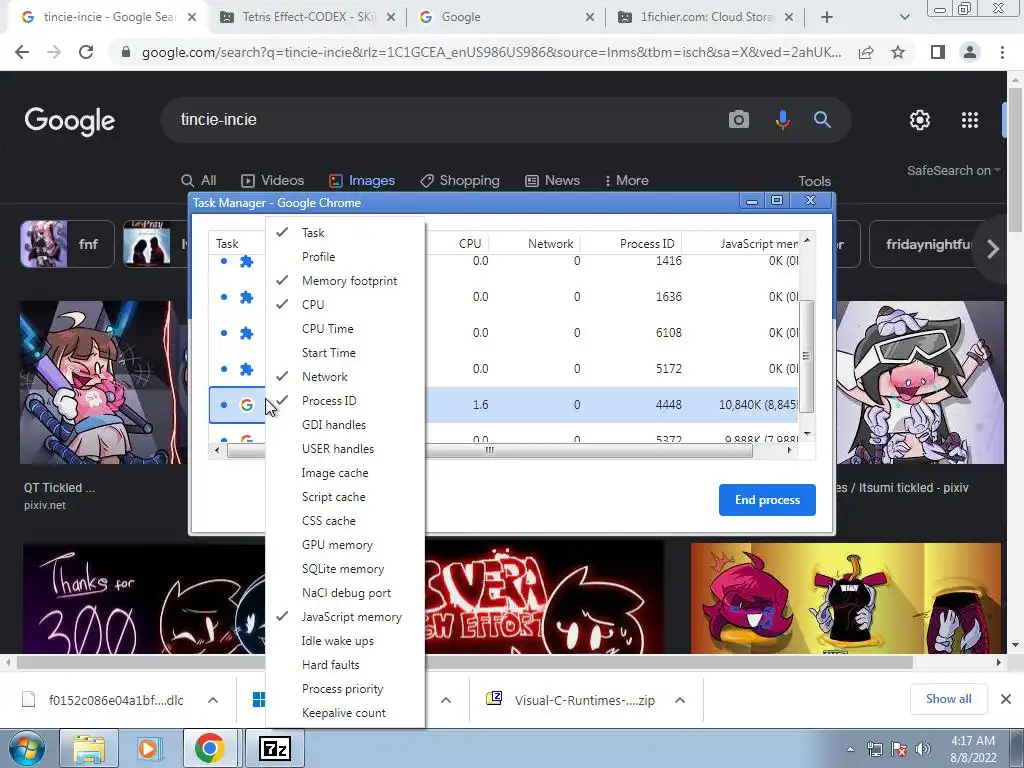Click the Task Manager vertical scrollbar thumb
Screen dimensions: 1024x768
tap(807, 356)
